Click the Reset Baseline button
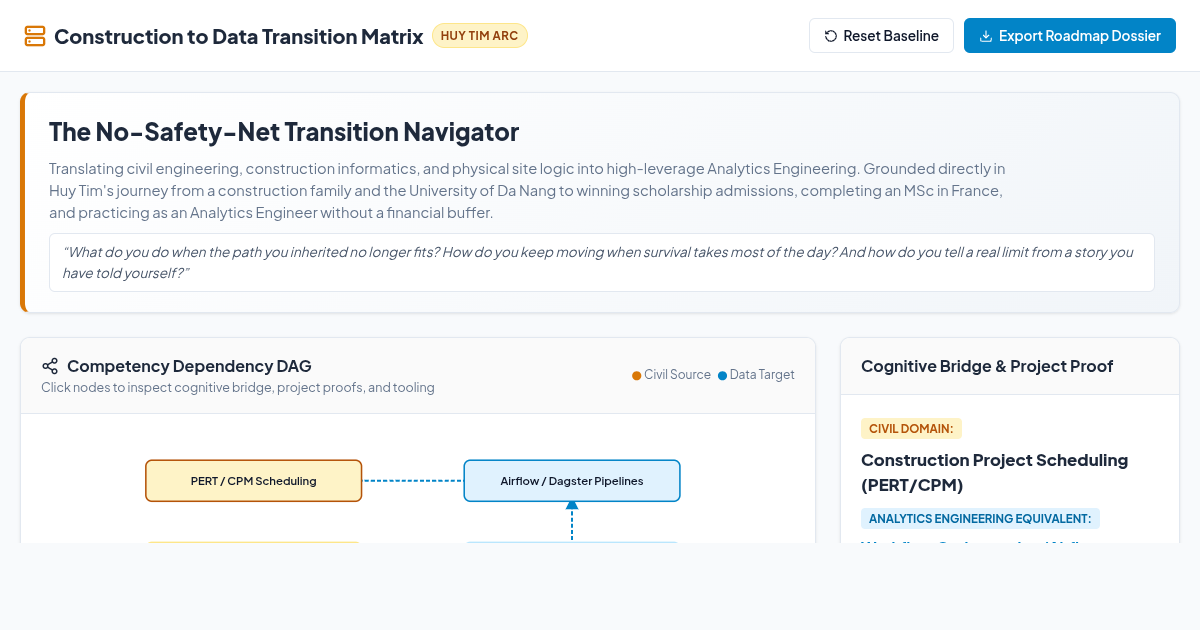The image size is (1200, 630). [x=881, y=36]
